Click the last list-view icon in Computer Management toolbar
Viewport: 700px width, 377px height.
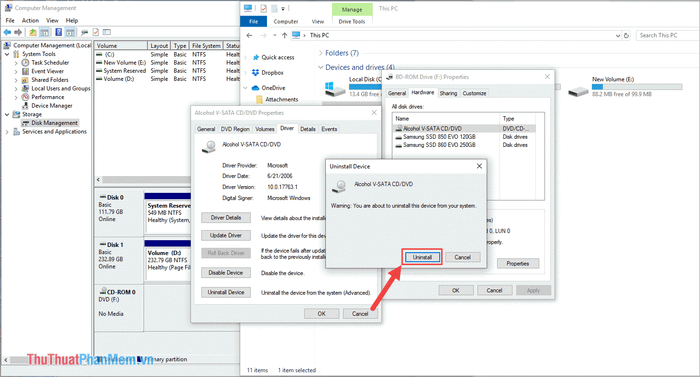point(107,32)
